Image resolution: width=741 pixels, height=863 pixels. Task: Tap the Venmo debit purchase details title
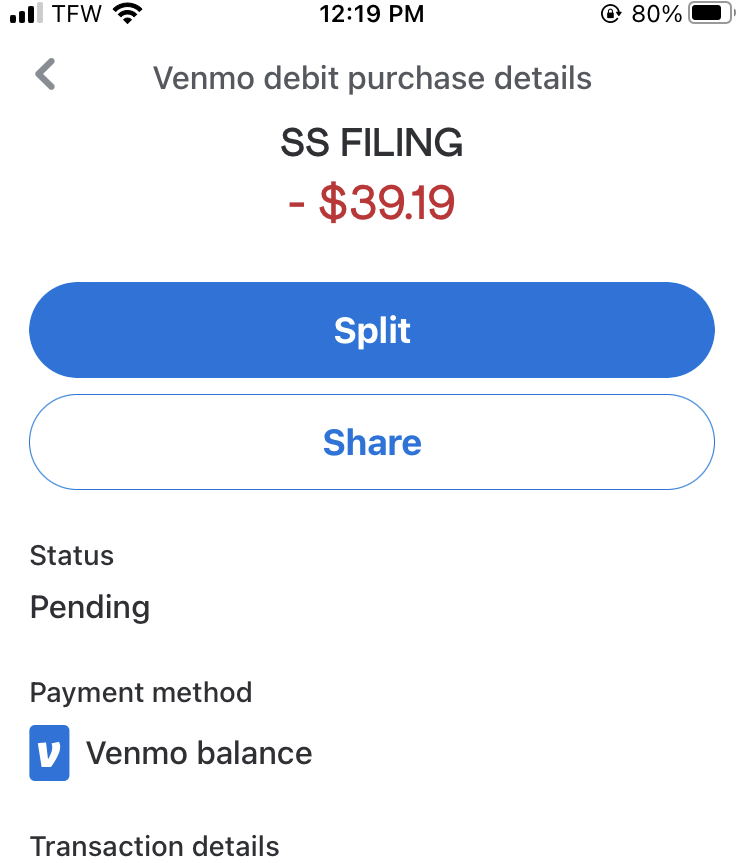click(372, 78)
